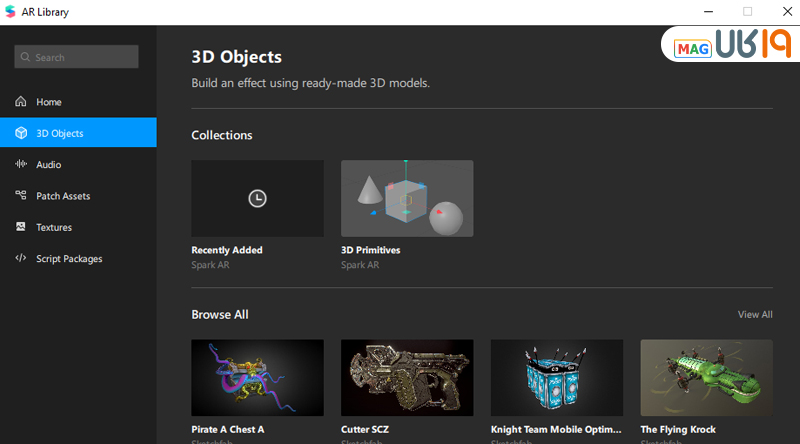This screenshot has height=444, width=800.
Task: Open the Home menu item
Action: point(48,102)
